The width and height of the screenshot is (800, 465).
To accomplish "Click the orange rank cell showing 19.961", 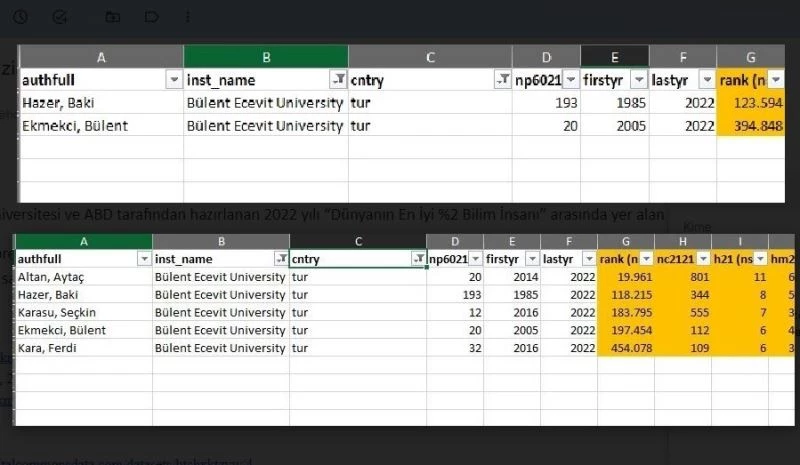I will [x=634, y=277].
